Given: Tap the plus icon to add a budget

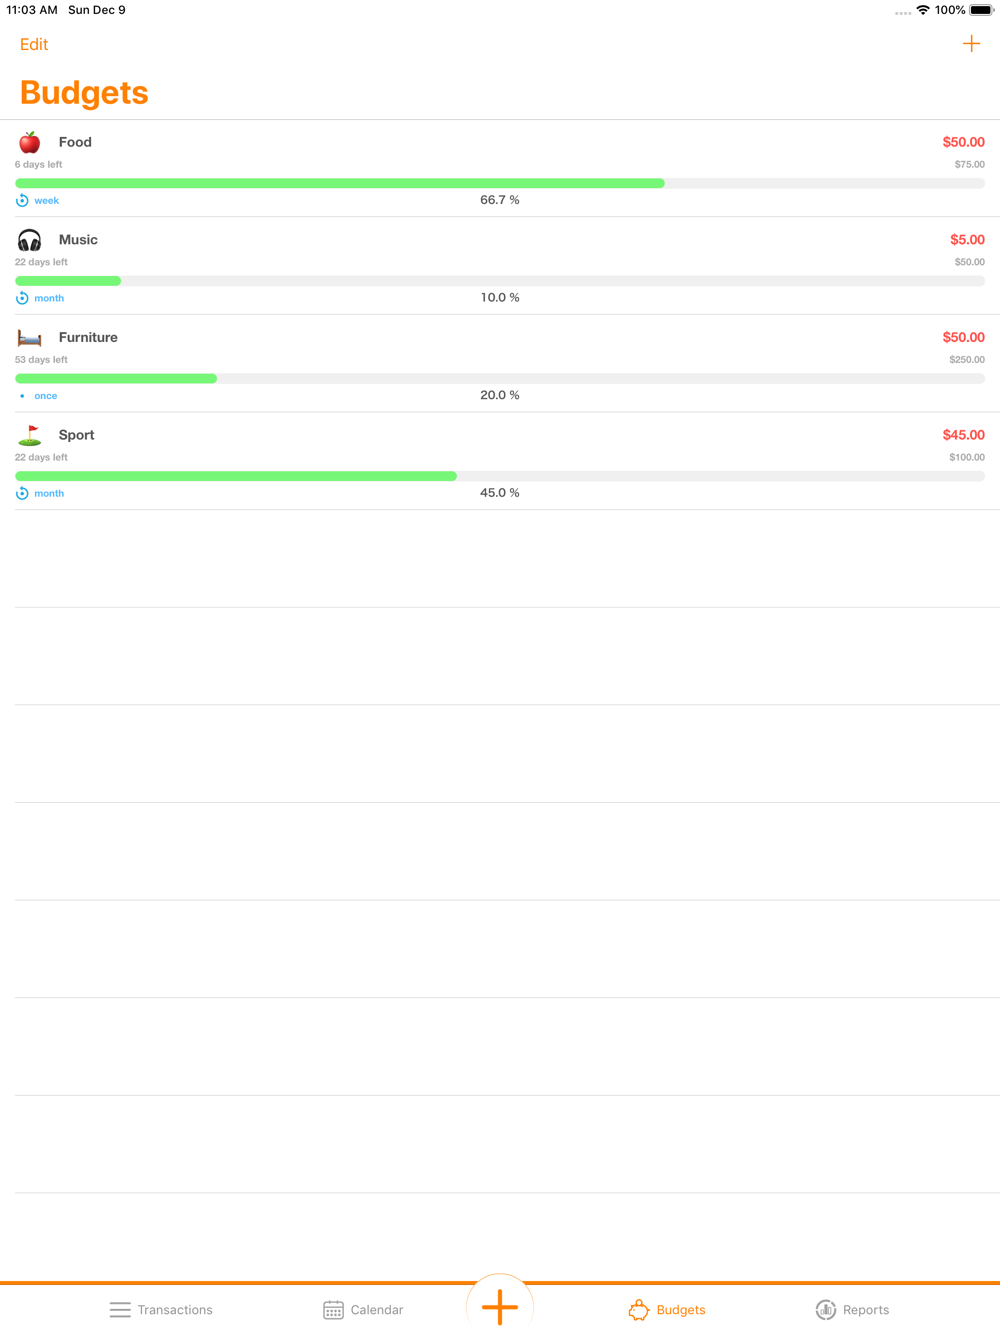Looking at the screenshot, I should tap(971, 44).
